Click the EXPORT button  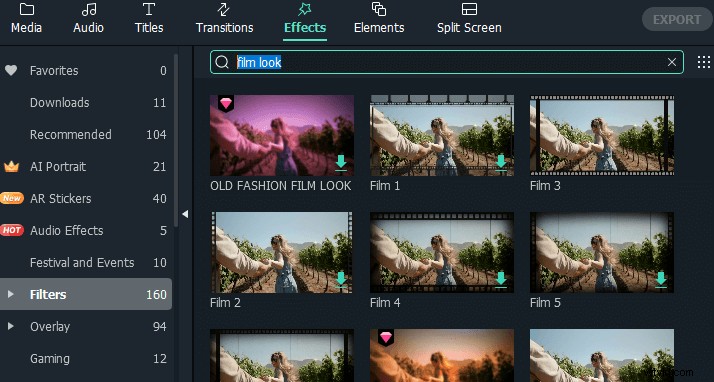coord(677,20)
